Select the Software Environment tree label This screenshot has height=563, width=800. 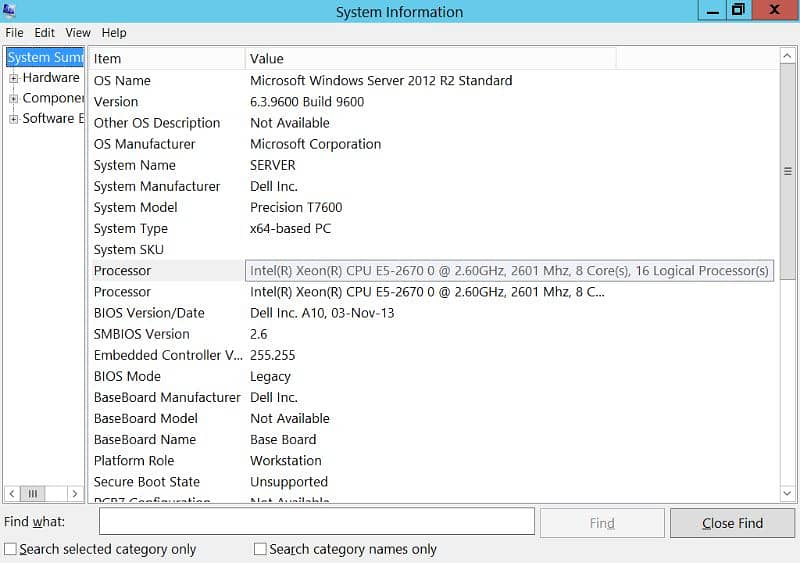pyautogui.click(x=53, y=118)
